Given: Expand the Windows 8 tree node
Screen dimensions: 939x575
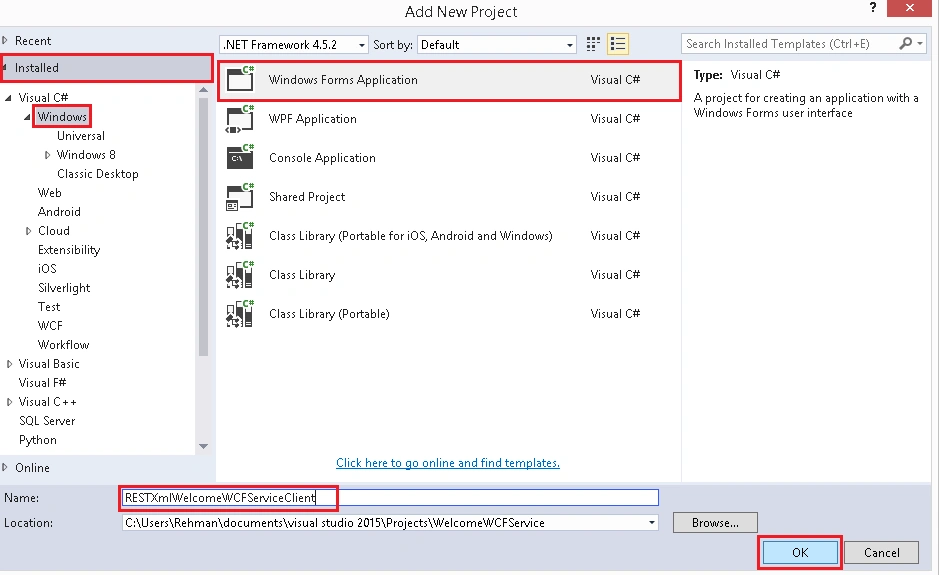Looking at the screenshot, I should click(47, 155).
